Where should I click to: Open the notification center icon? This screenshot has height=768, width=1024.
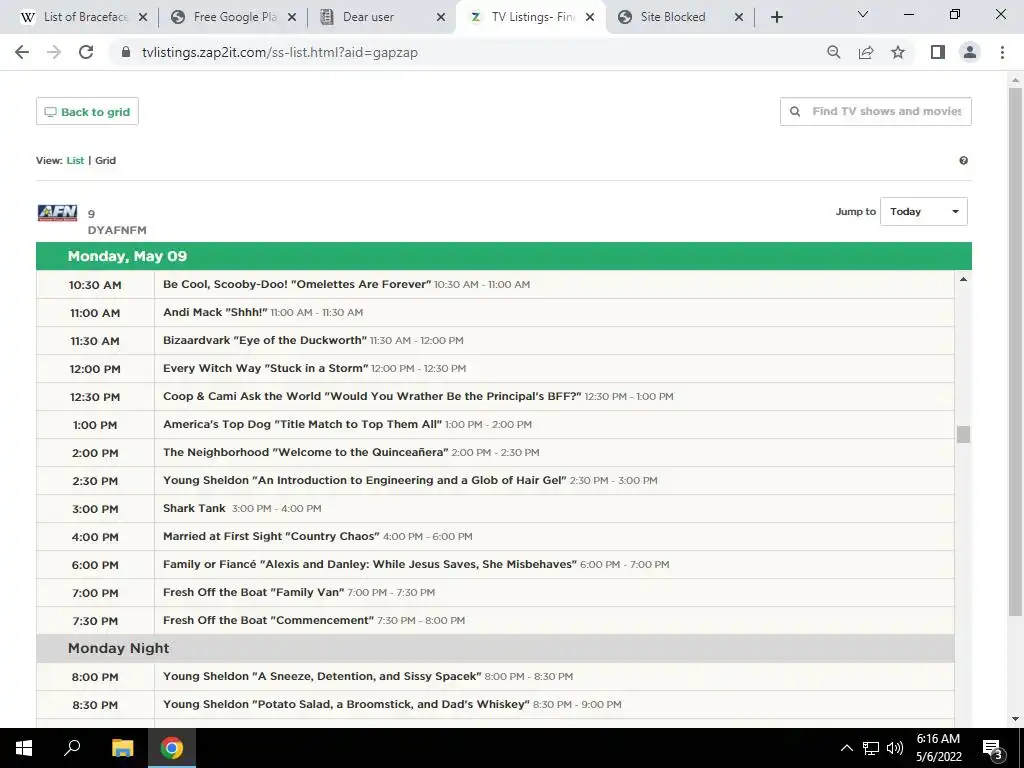pyautogui.click(x=992, y=748)
